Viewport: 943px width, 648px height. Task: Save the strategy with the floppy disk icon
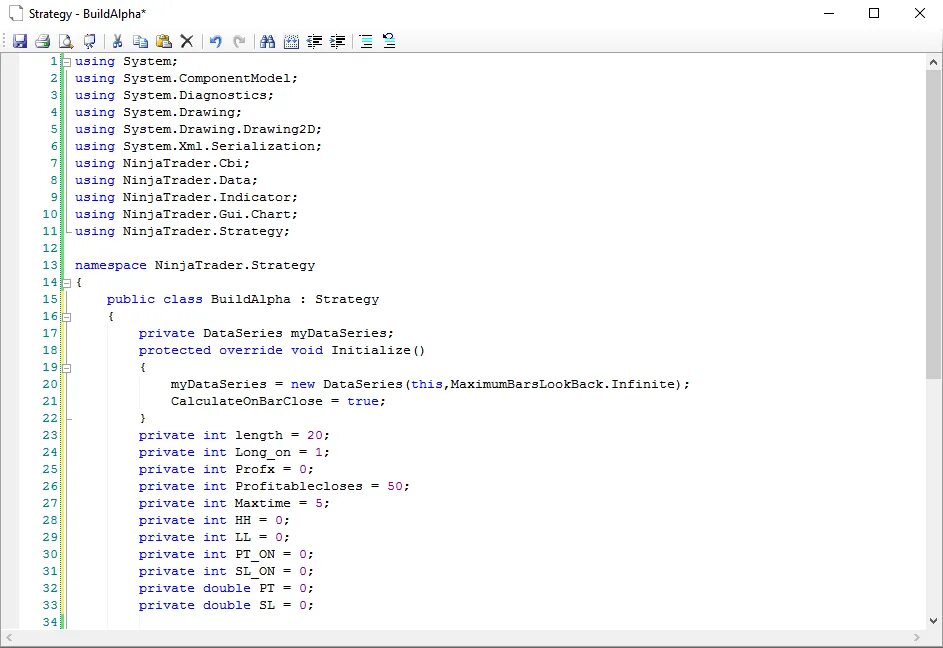(20, 41)
